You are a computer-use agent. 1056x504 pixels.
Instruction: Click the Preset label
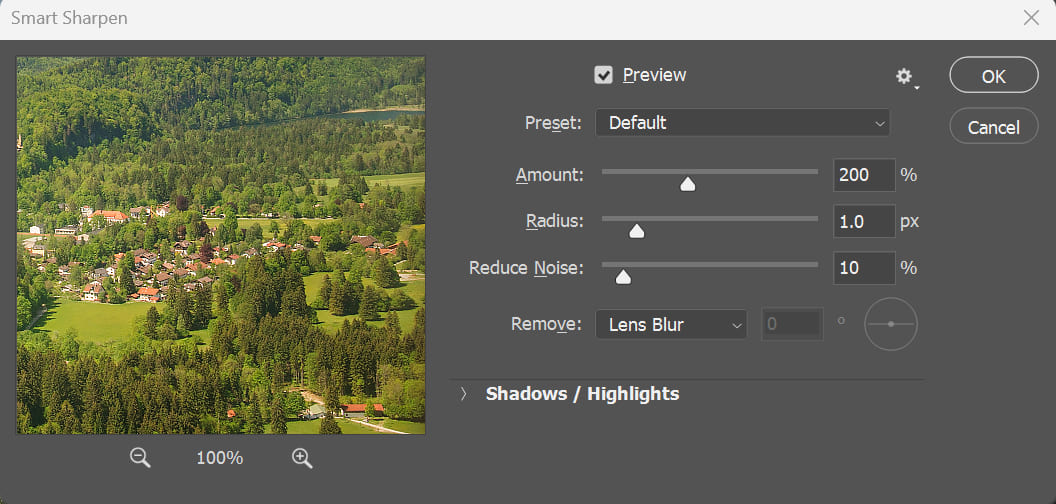pos(553,123)
